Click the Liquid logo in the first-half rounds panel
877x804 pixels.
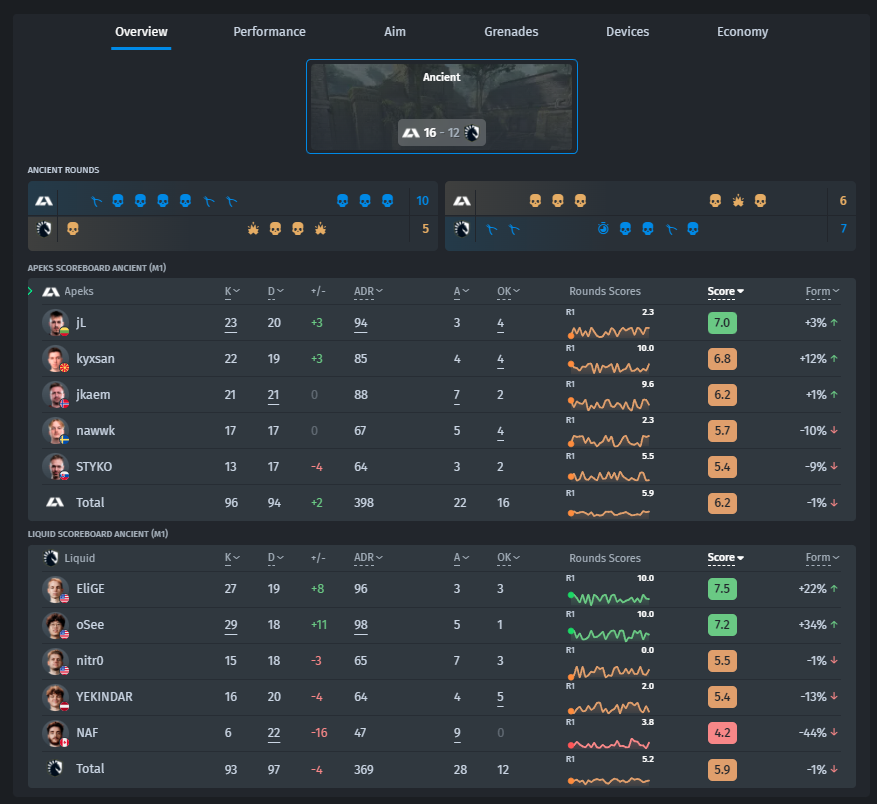(44, 229)
